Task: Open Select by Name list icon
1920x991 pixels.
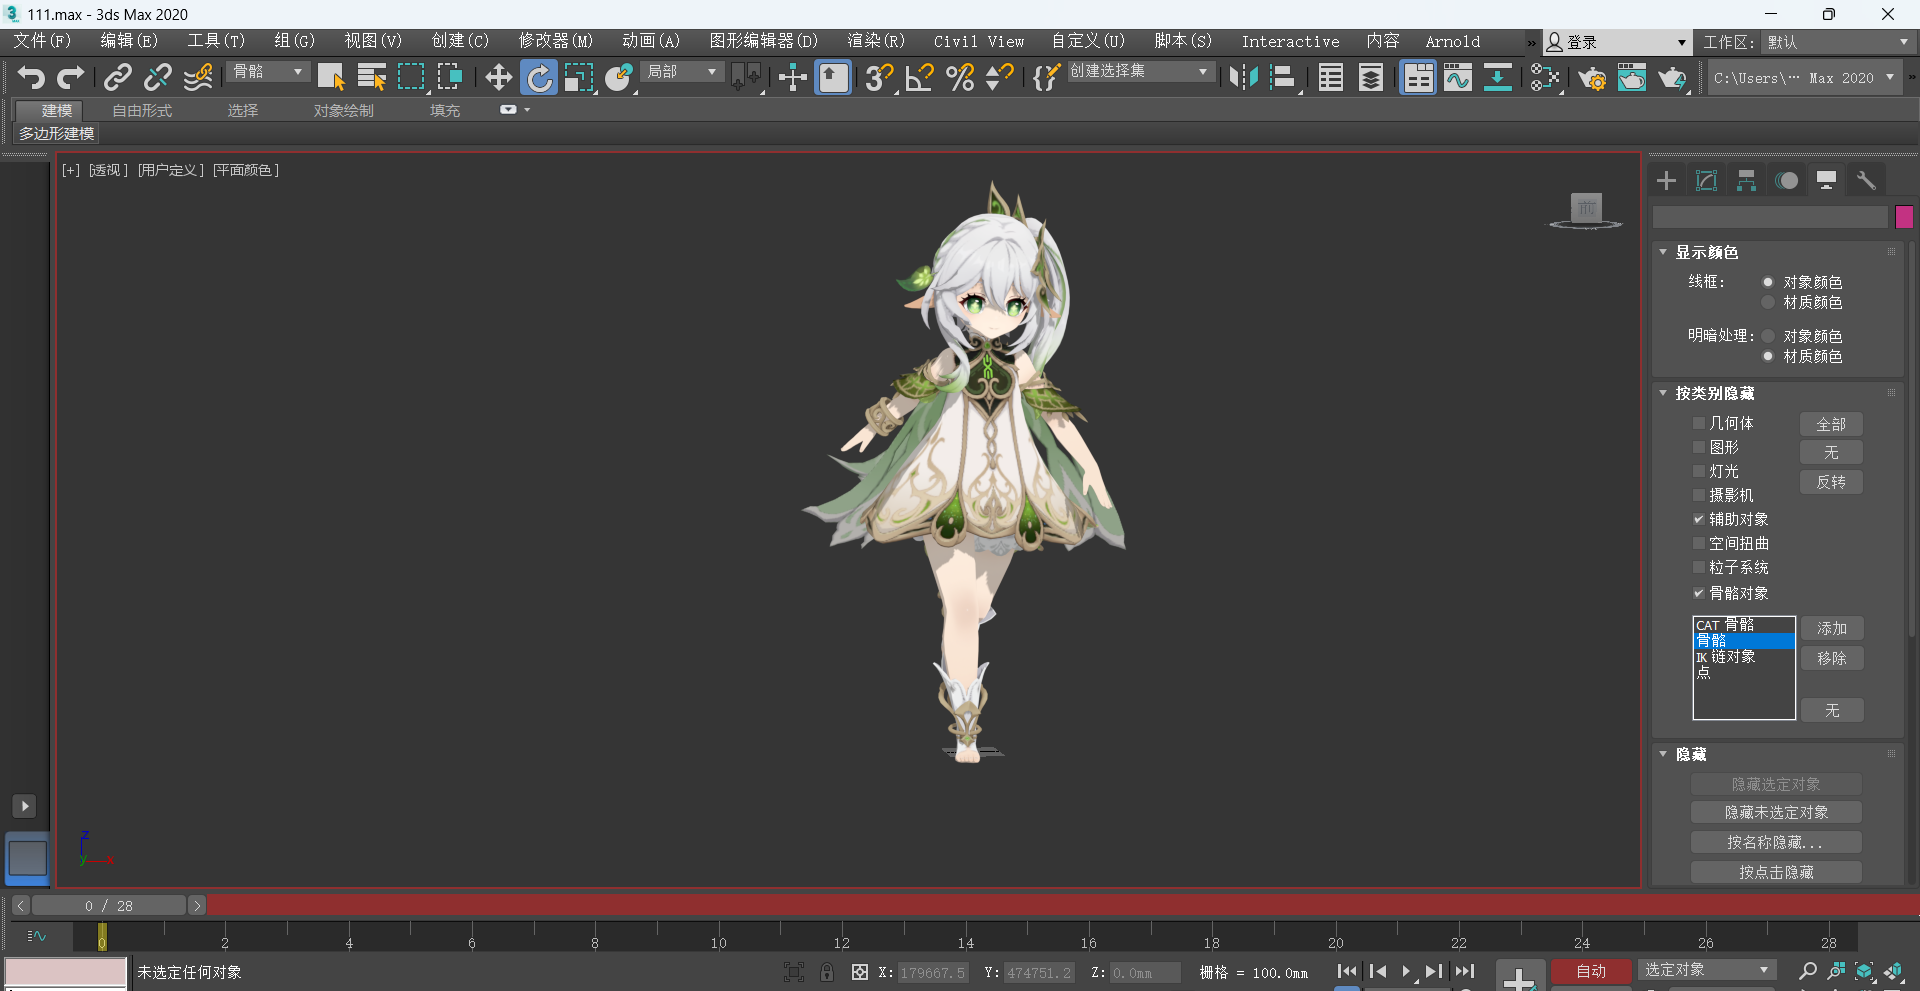Action: 371,77
